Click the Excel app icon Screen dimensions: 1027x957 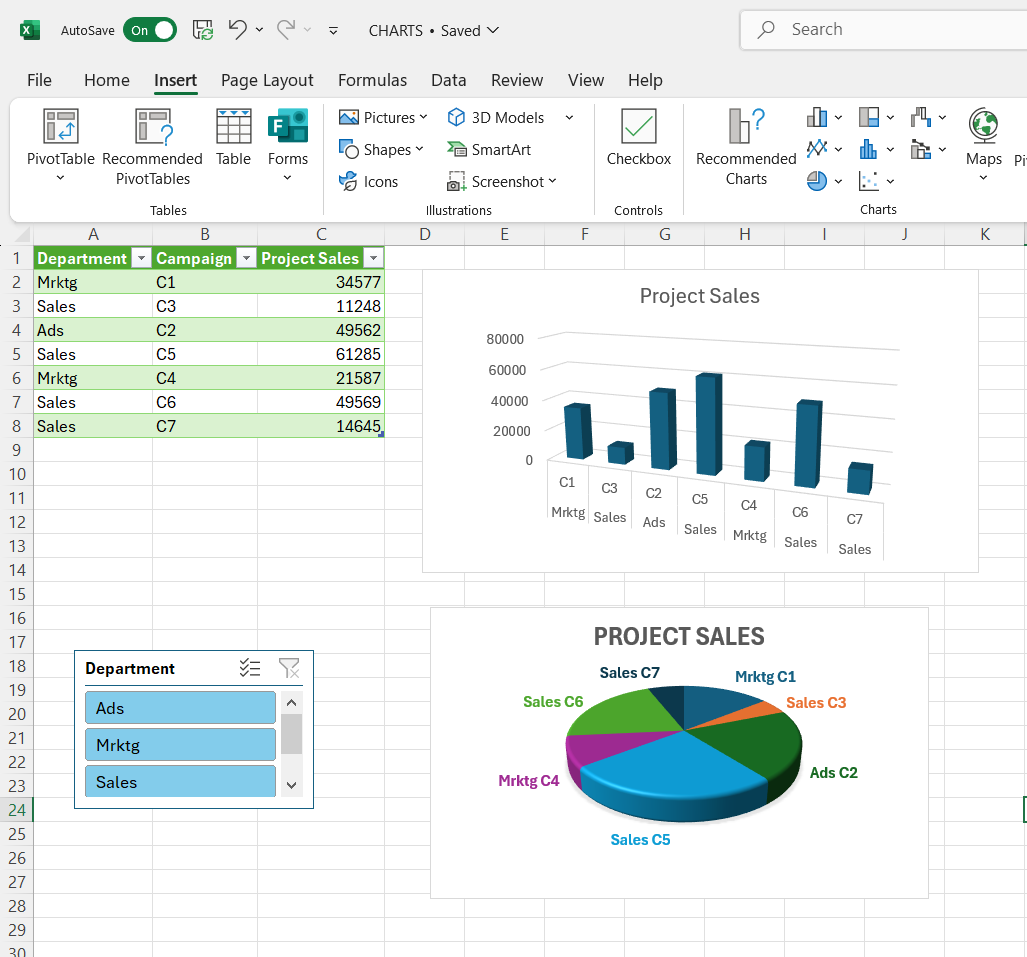pos(30,30)
